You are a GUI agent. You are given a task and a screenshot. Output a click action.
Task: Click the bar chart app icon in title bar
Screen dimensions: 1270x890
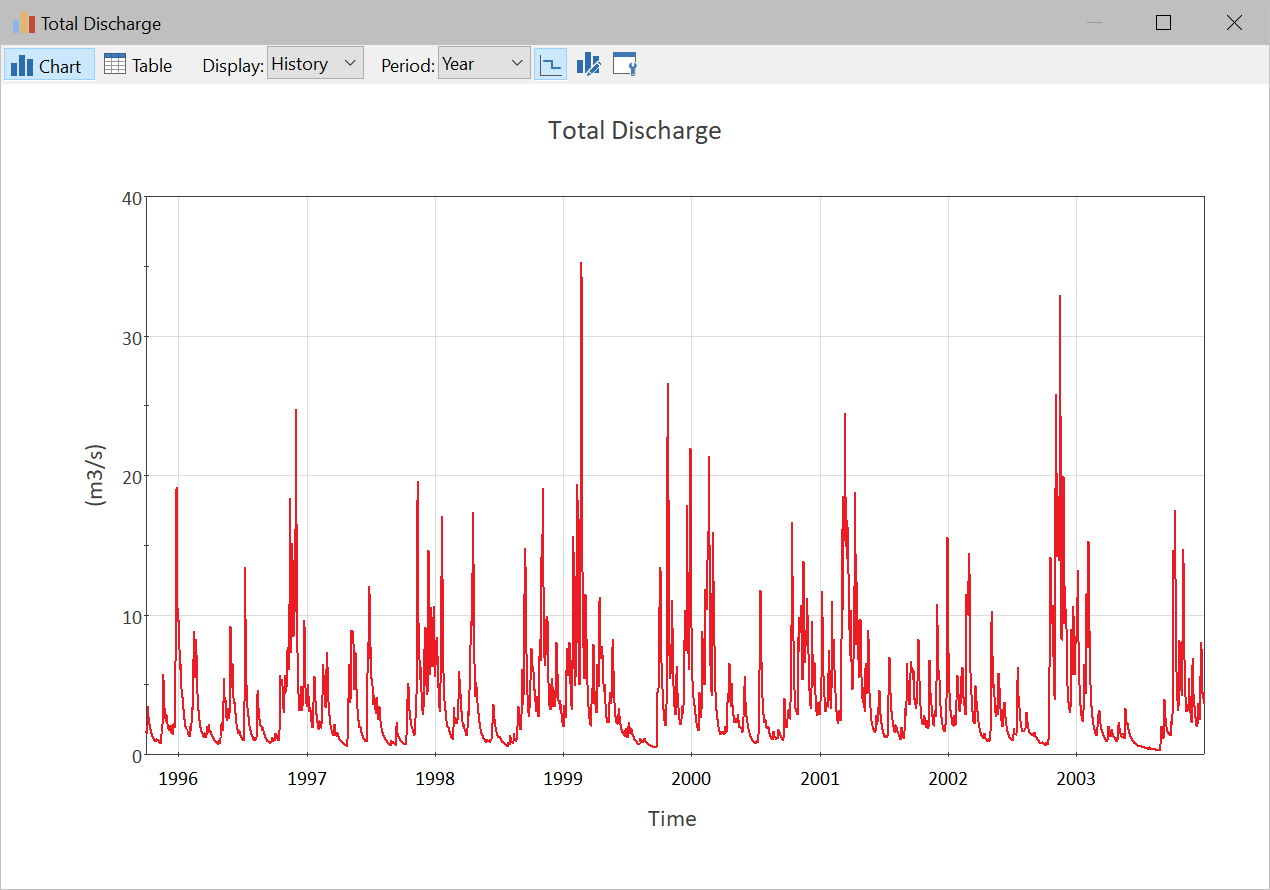(x=24, y=23)
